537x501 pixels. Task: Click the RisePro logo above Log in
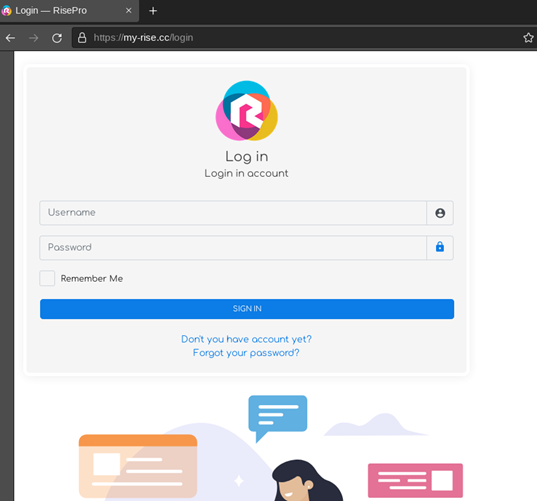click(x=247, y=111)
